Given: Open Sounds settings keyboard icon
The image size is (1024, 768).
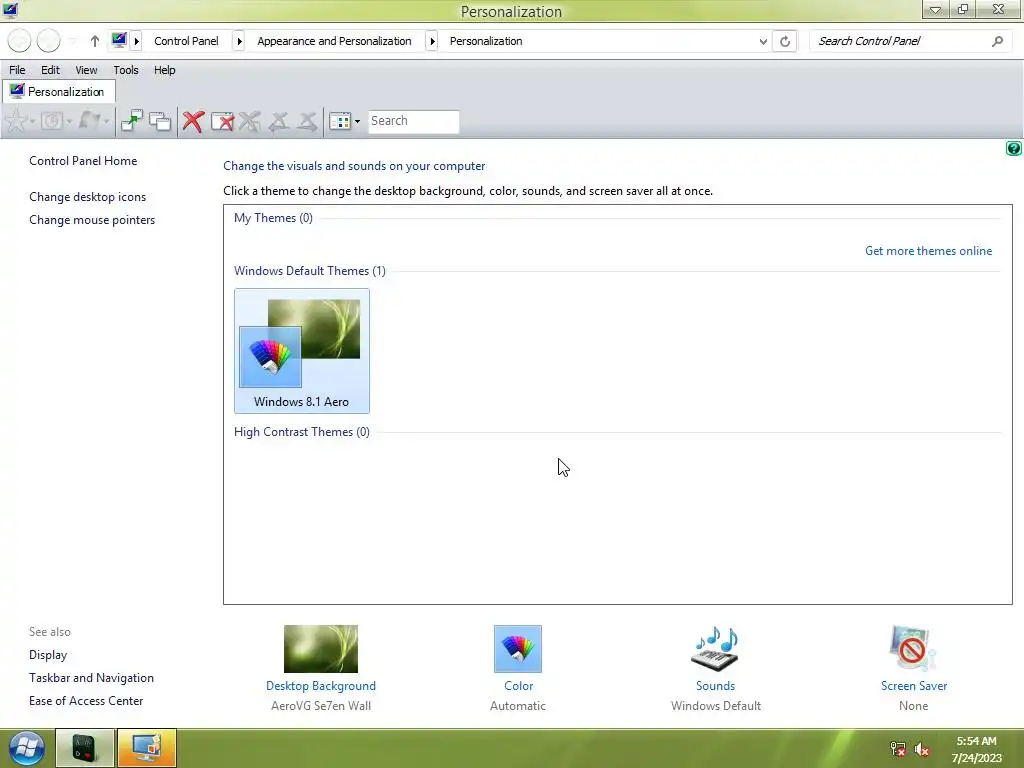Looking at the screenshot, I should (x=715, y=648).
